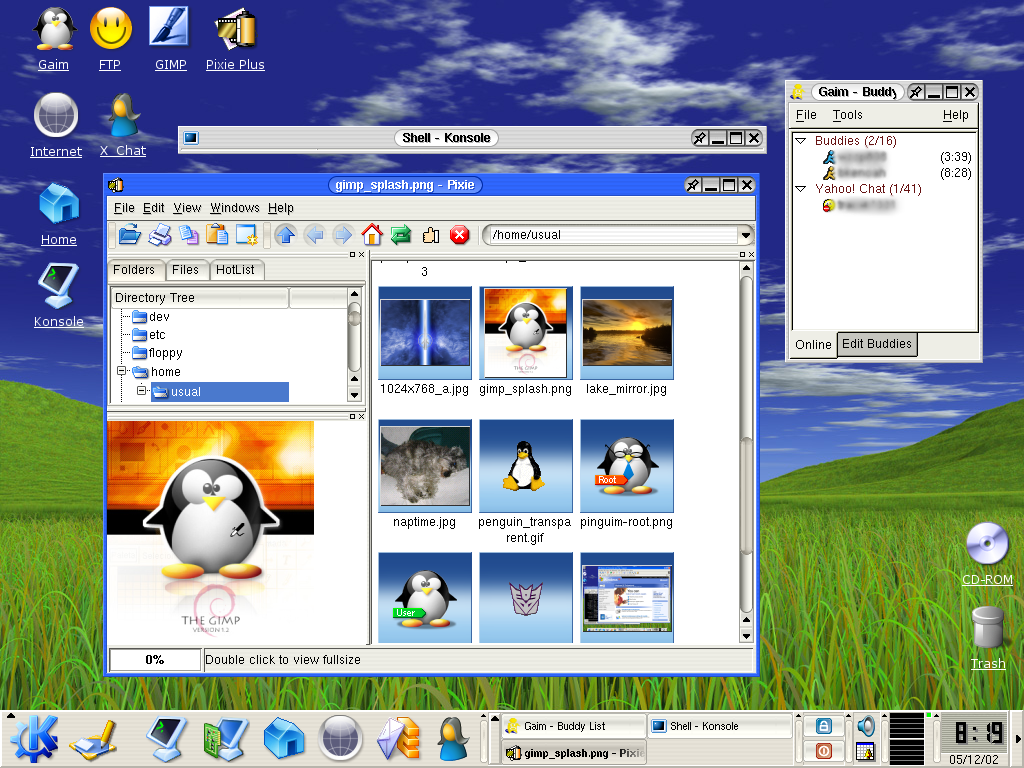Open the View menu in Pixie
Viewport: 1024px width, 768px height.
click(187, 208)
